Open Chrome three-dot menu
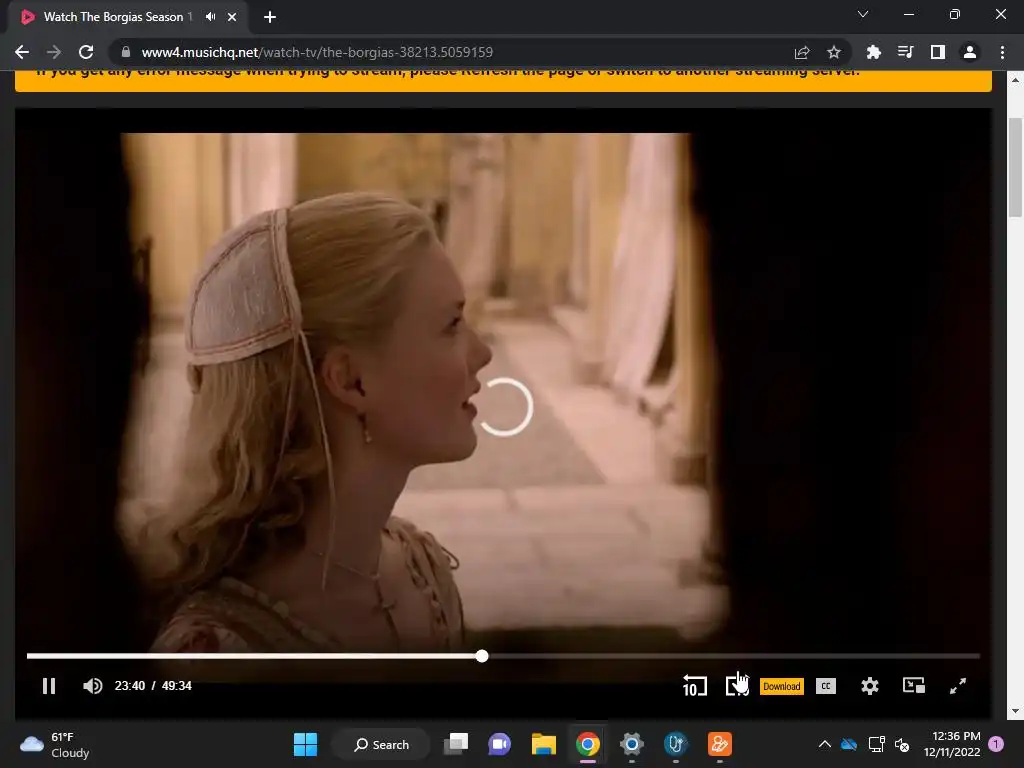This screenshot has width=1024, height=768. pyautogui.click(x=1002, y=52)
